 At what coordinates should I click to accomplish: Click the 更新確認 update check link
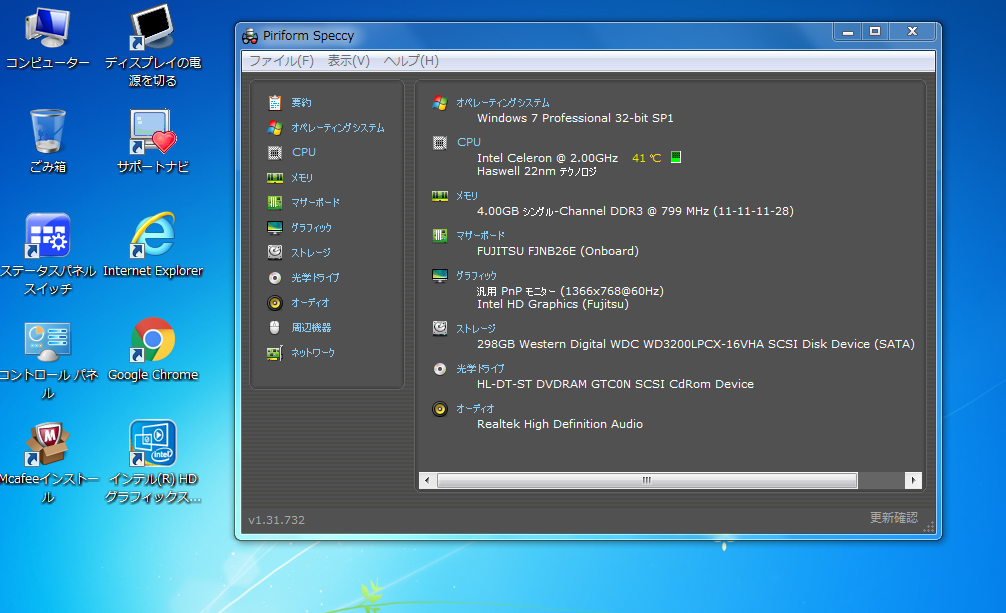pos(893,517)
